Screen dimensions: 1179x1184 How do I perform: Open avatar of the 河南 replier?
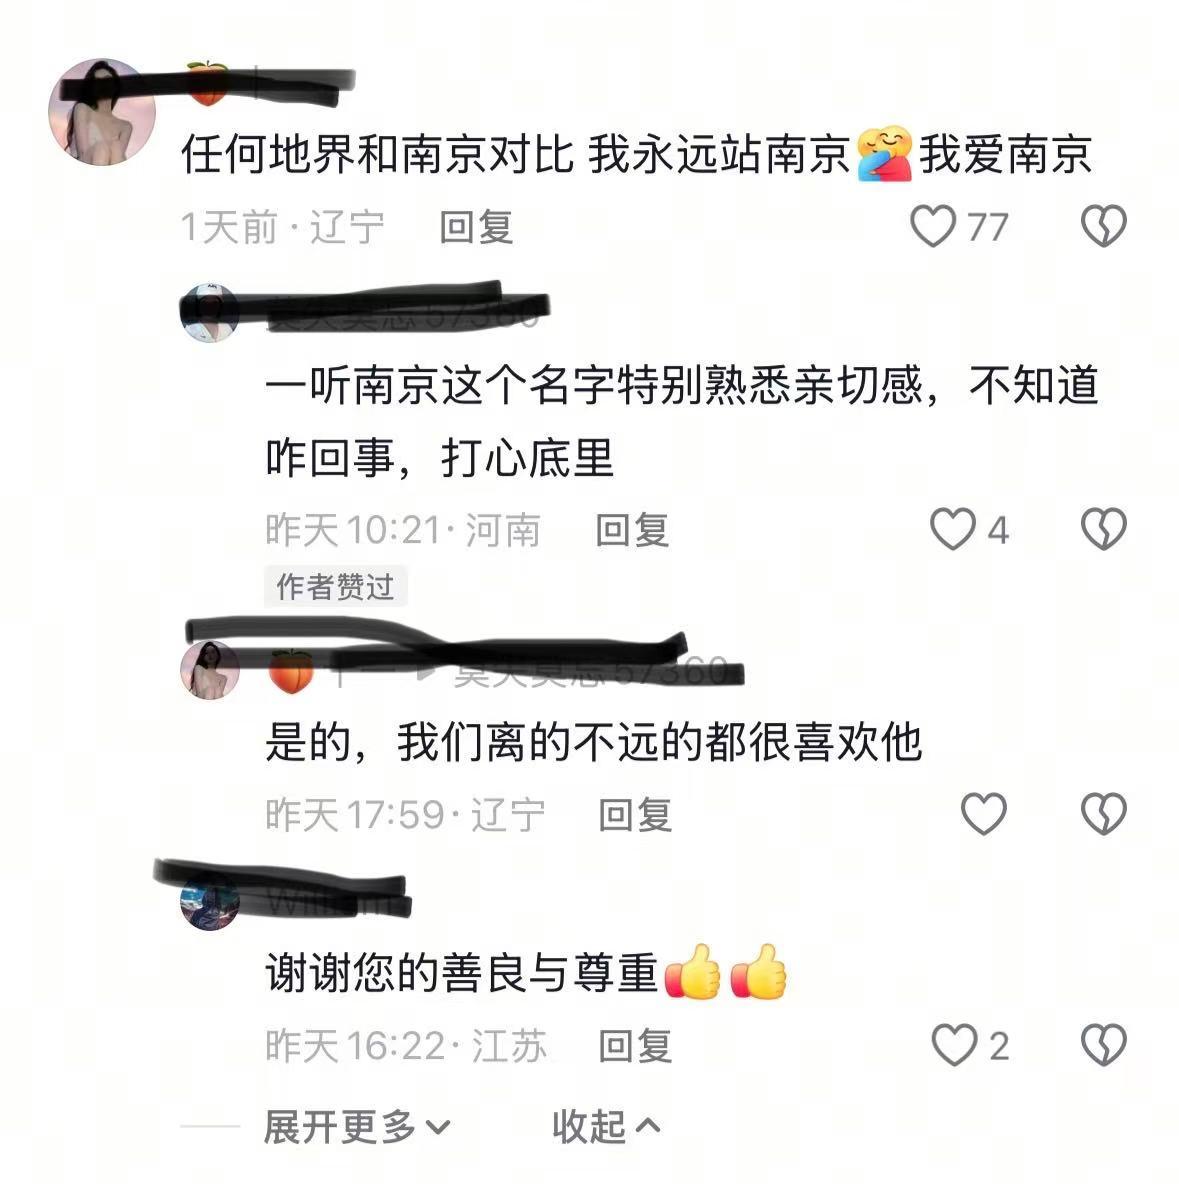pyautogui.click(x=209, y=313)
